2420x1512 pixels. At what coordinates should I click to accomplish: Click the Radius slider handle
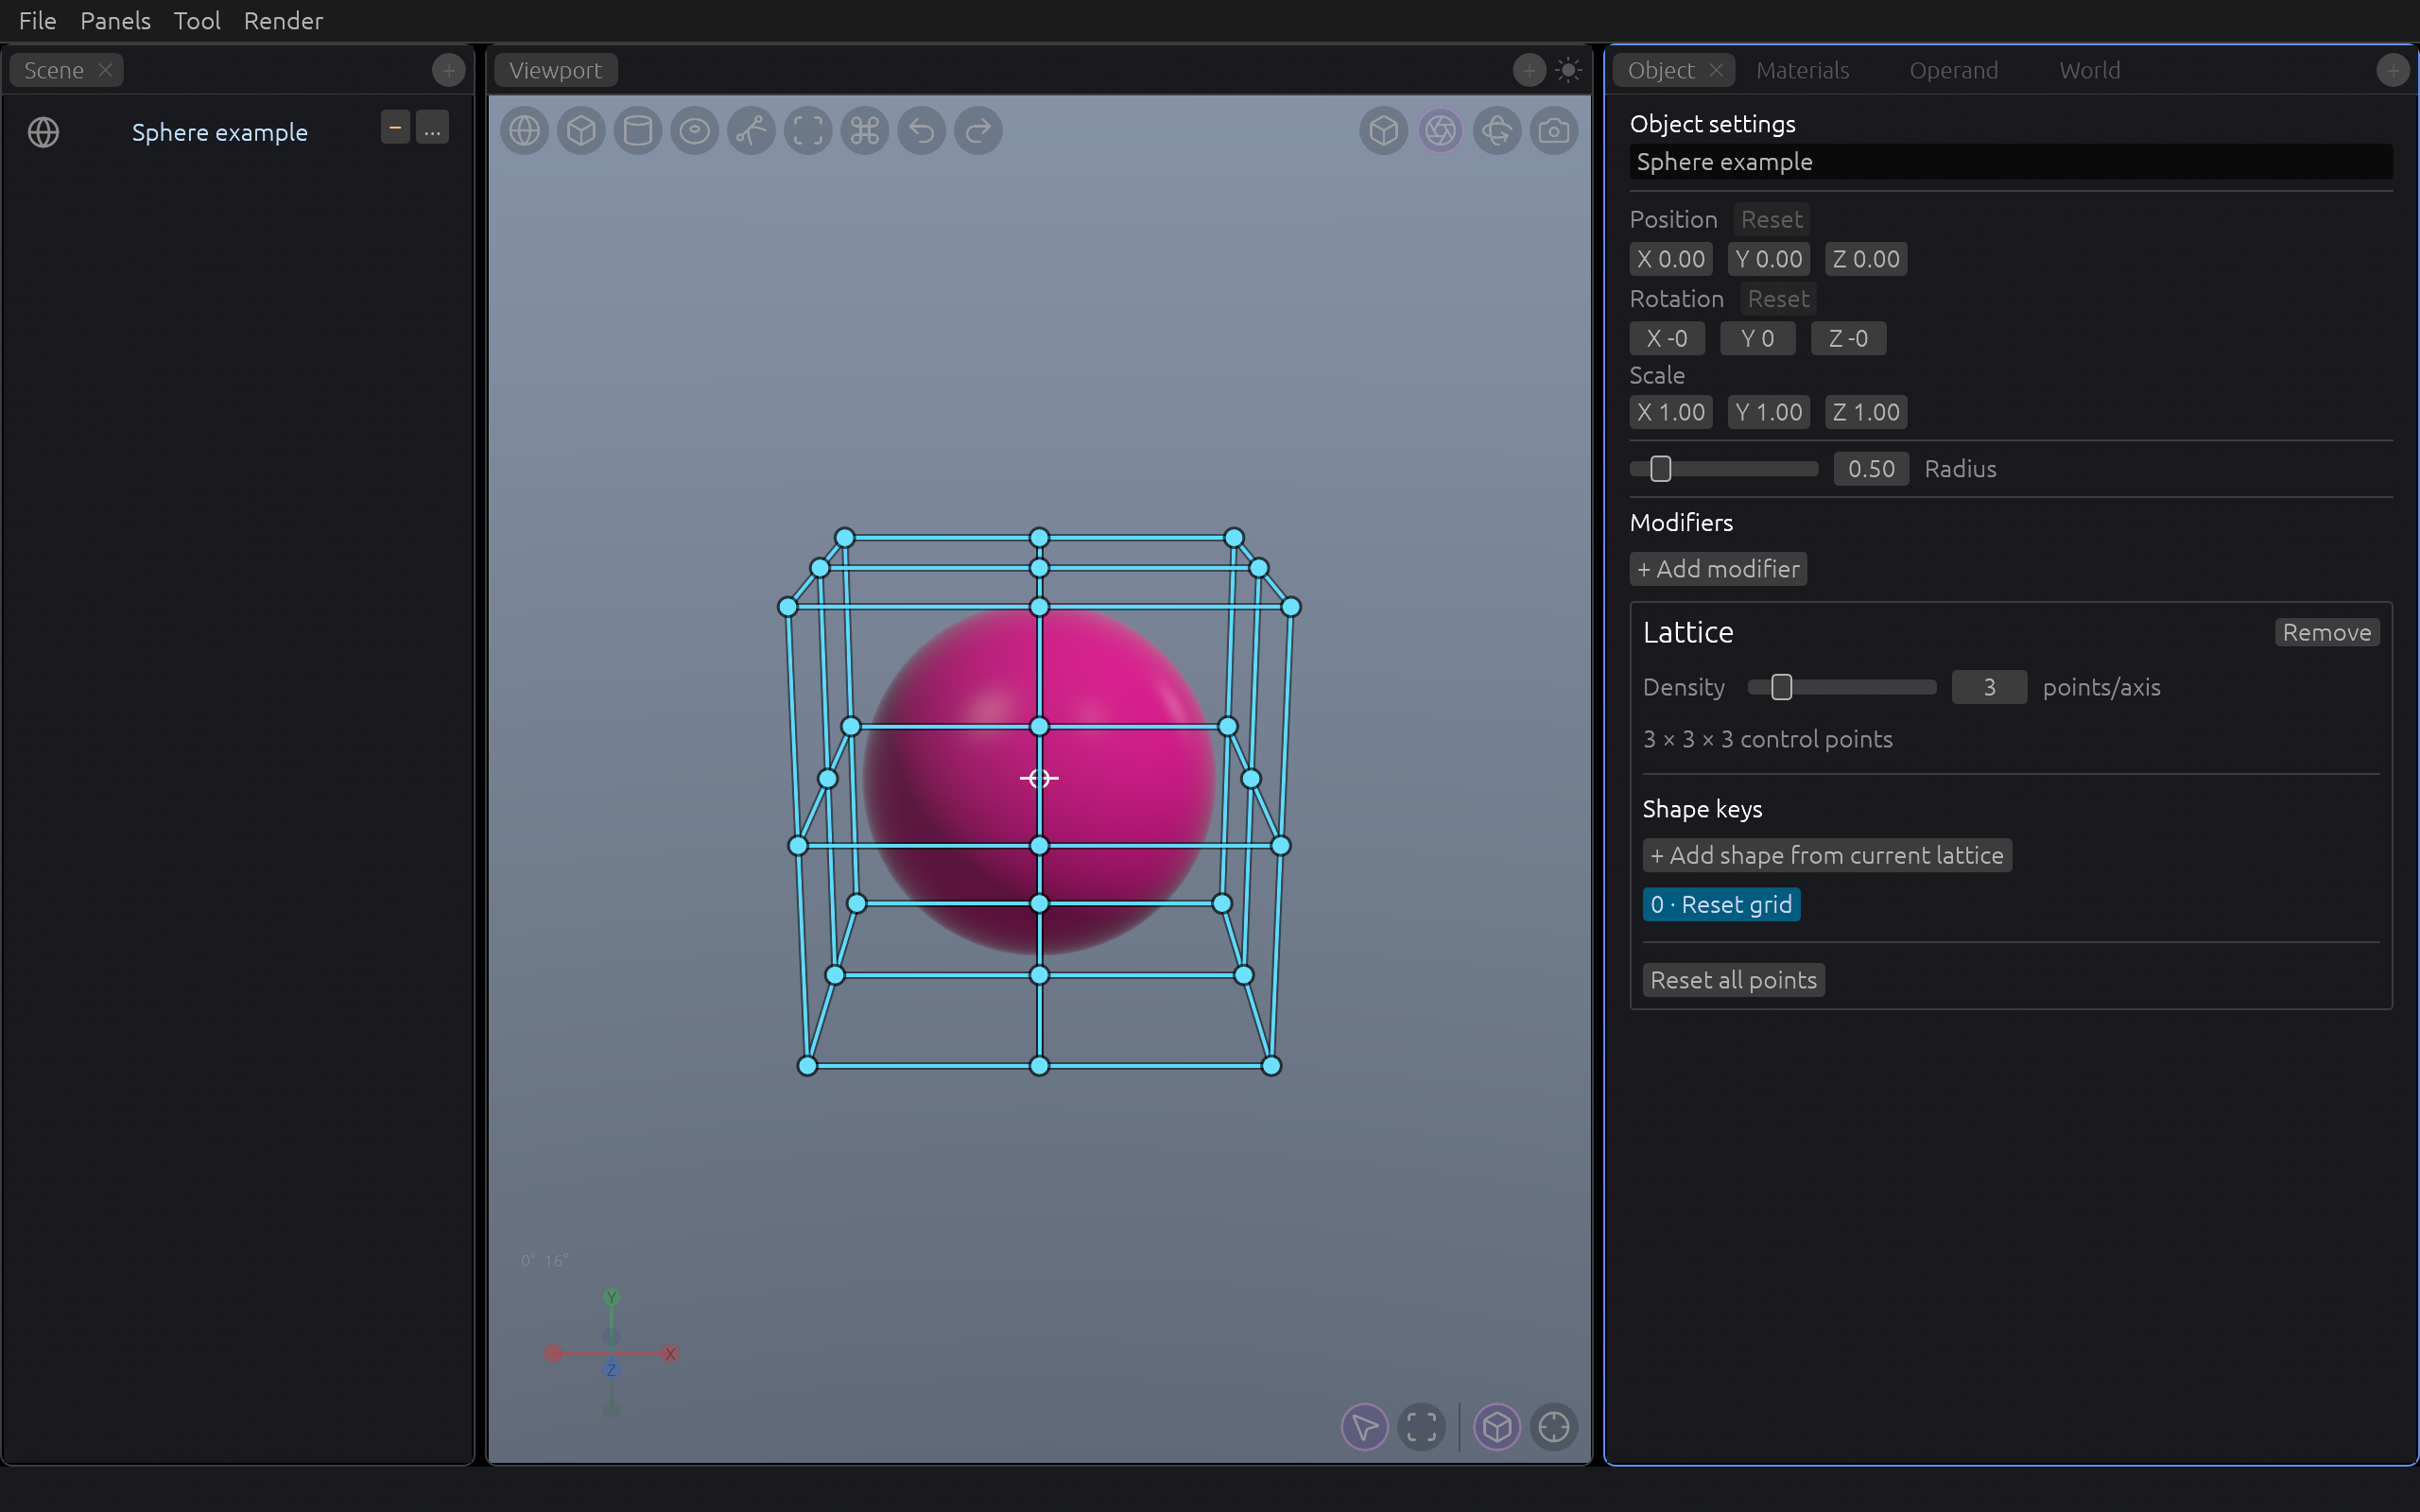click(x=1660, y=469)
